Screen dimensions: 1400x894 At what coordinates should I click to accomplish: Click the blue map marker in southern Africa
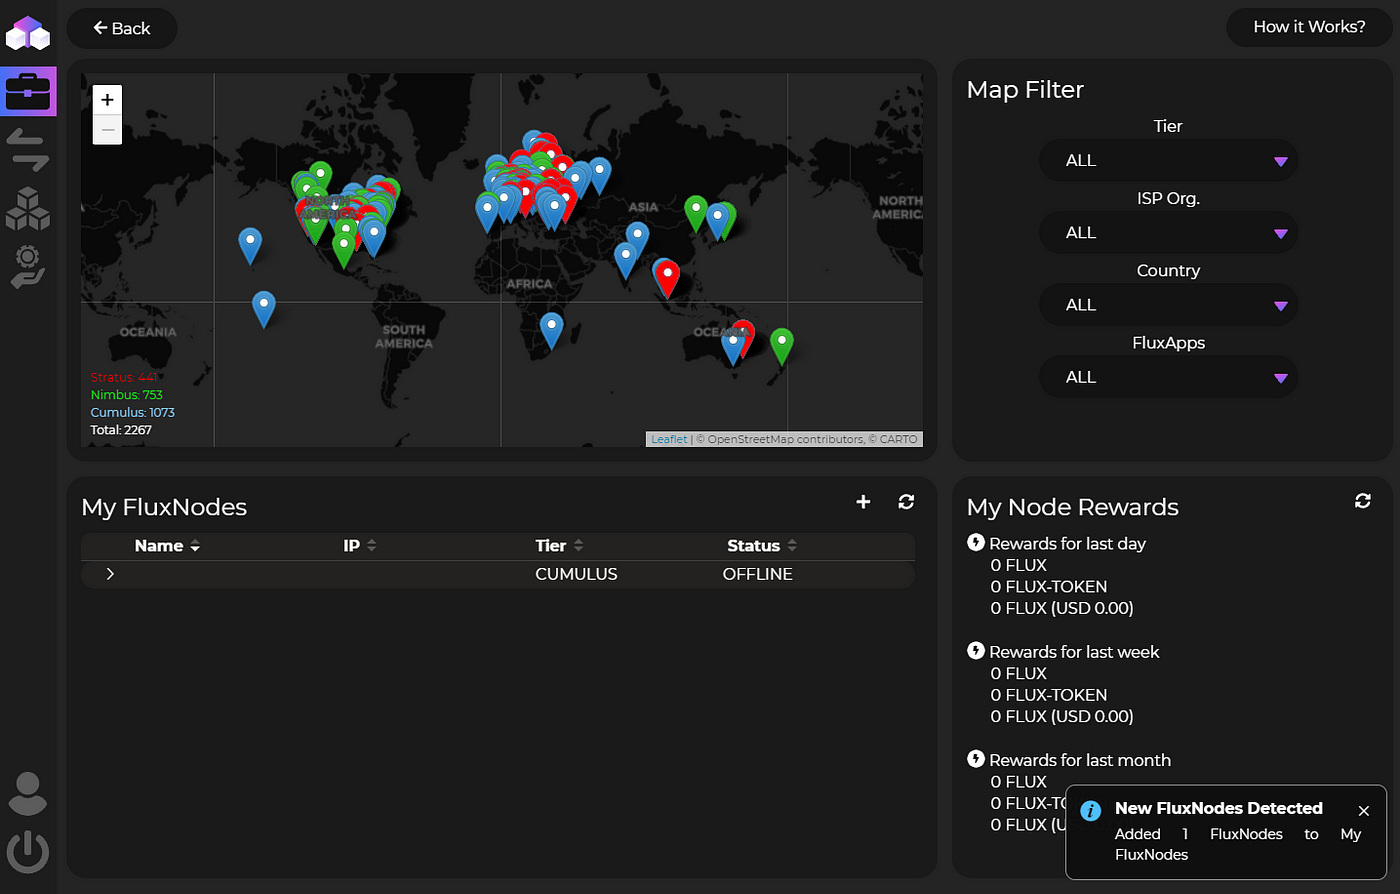[551, 330]
